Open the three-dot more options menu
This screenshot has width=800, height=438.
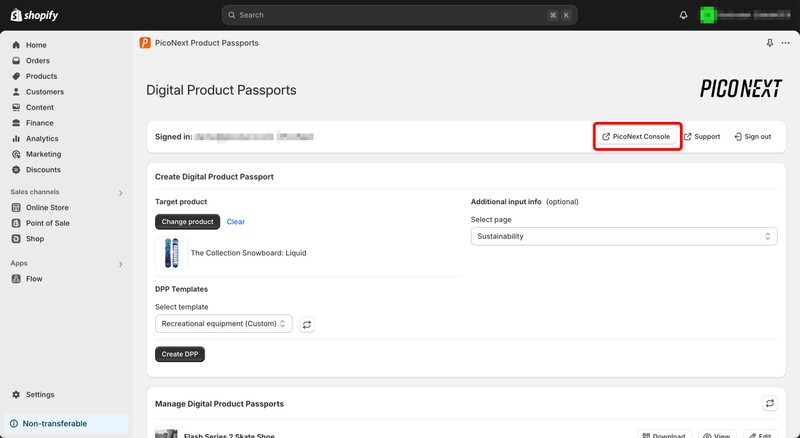coord(784,43)
